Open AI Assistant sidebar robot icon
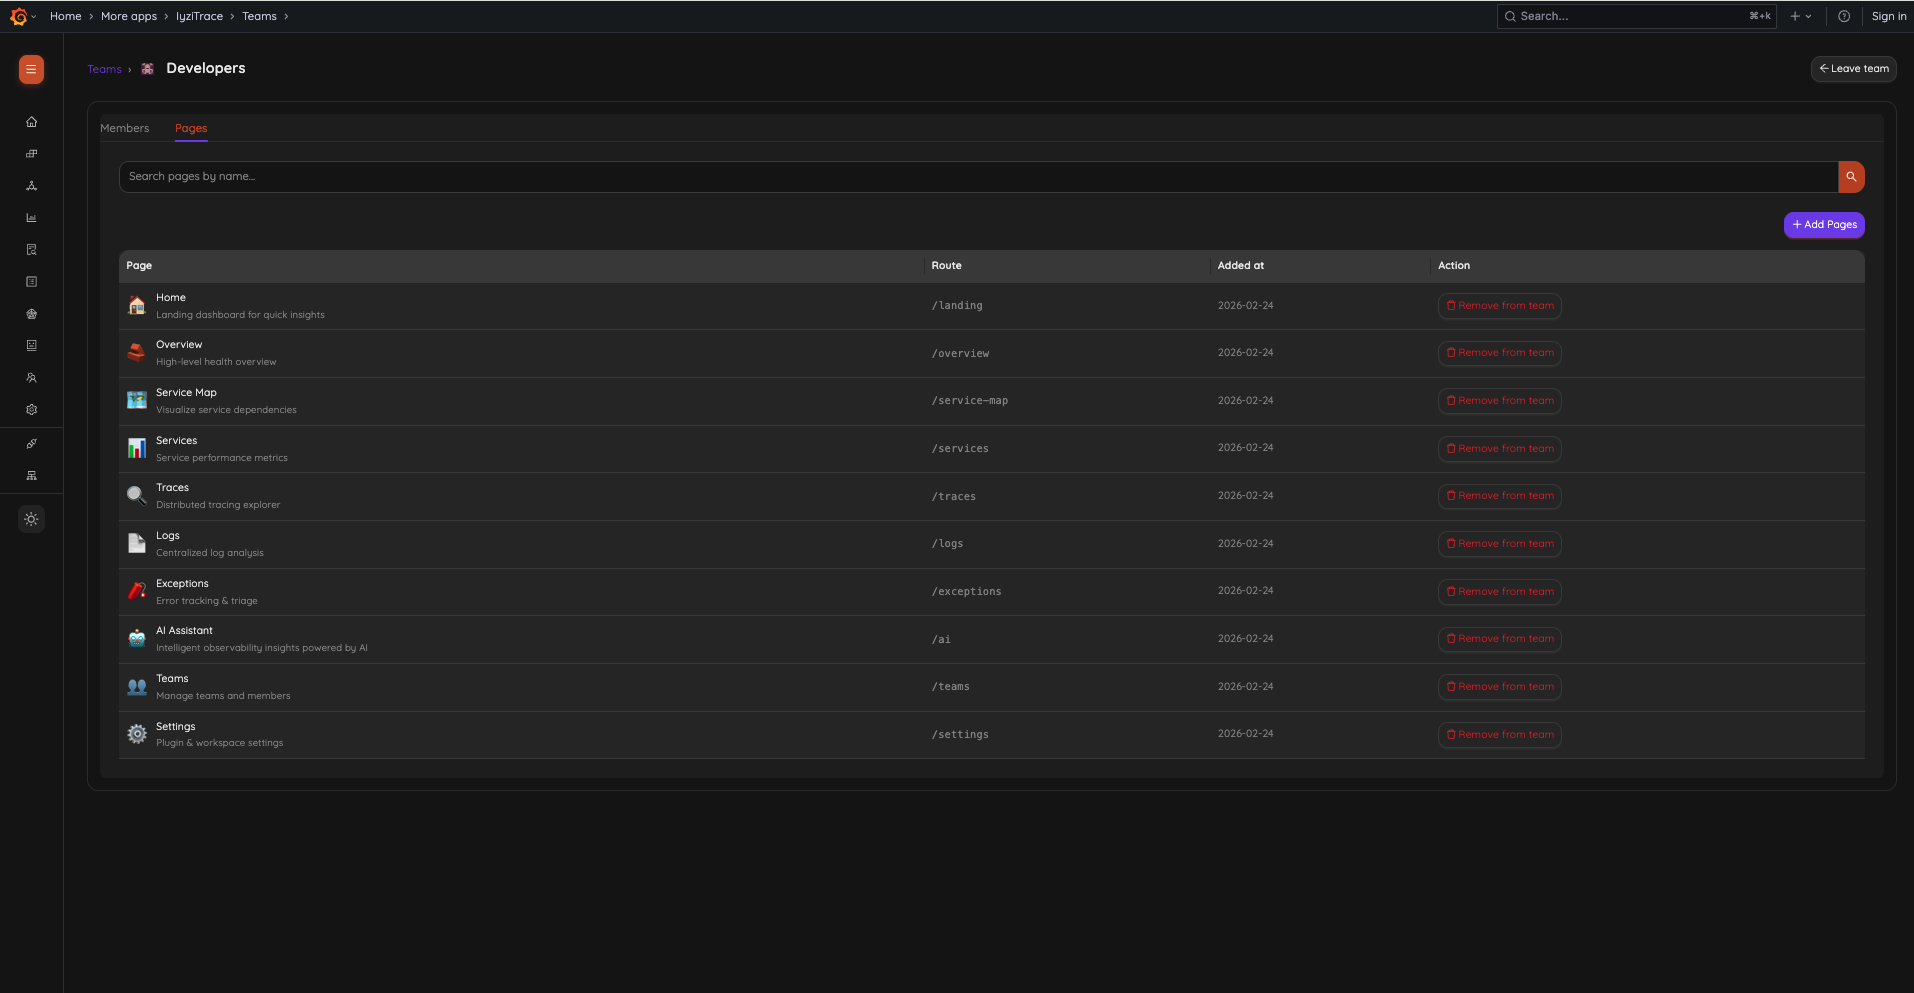Viewport: 1914px width, 993px height. click(31, 346)
